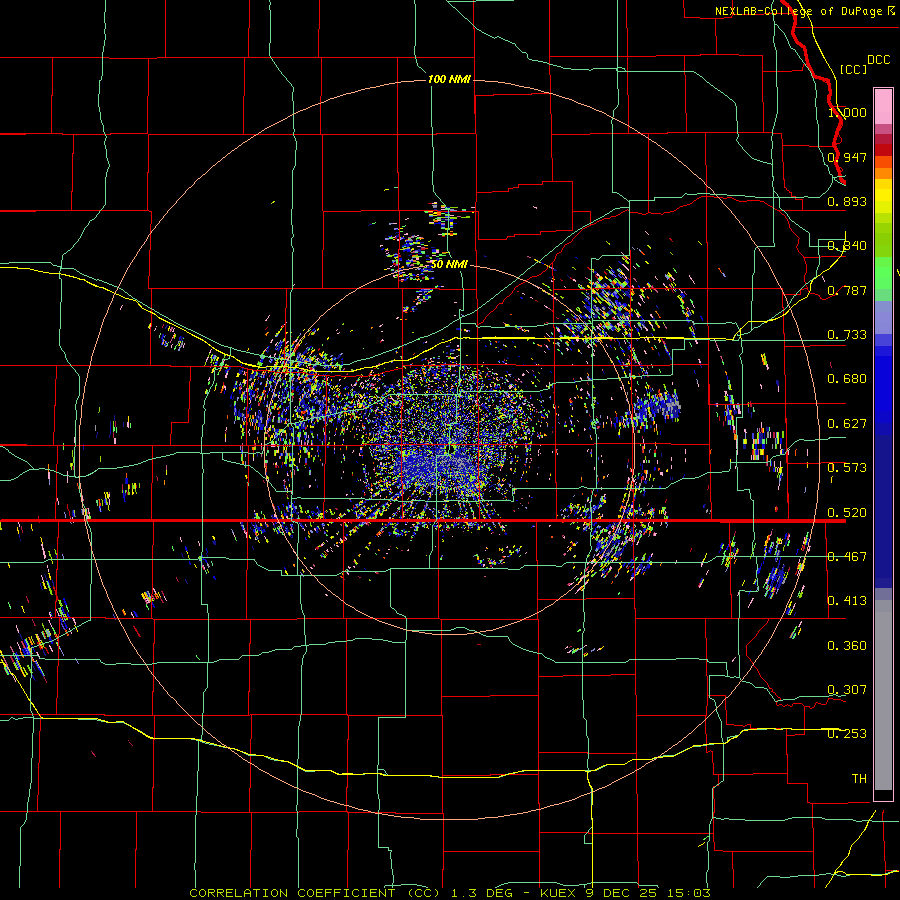Click the 0.893 scale value
Viewport: 900px width, 900px height.
(847, 201)
